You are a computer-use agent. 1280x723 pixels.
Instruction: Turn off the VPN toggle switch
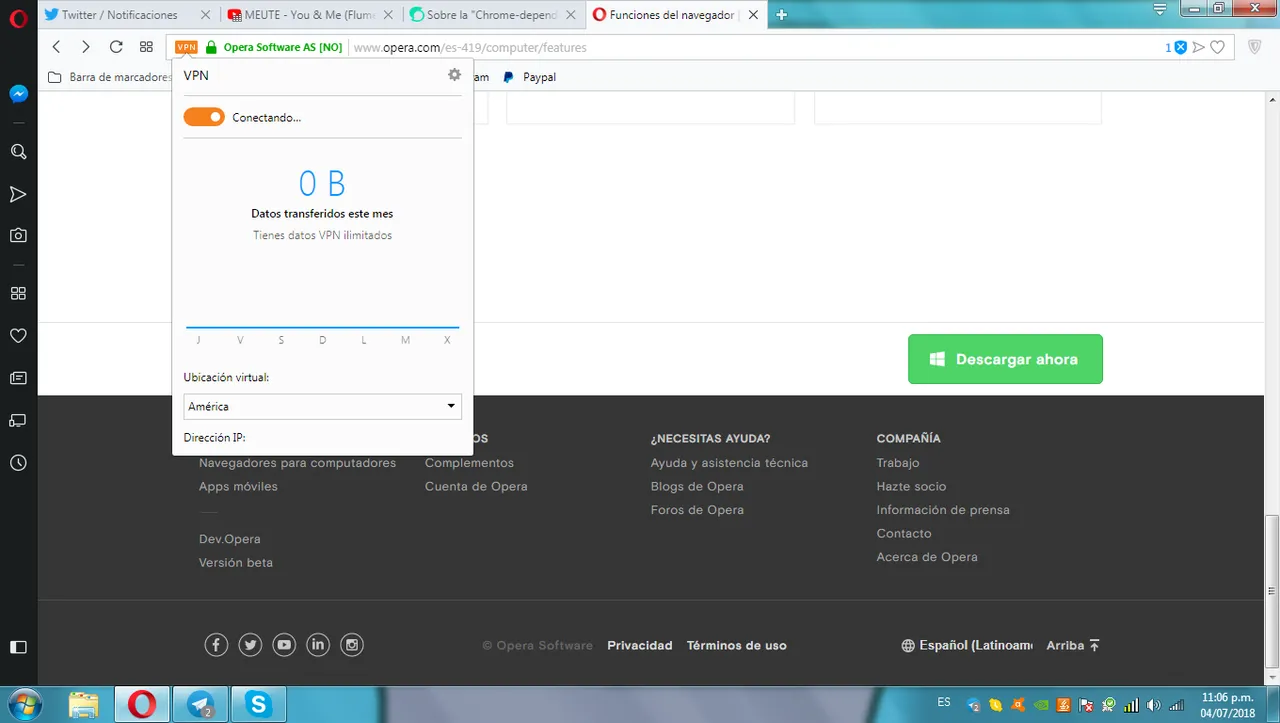pyautogui.click(x=204, y=117)
